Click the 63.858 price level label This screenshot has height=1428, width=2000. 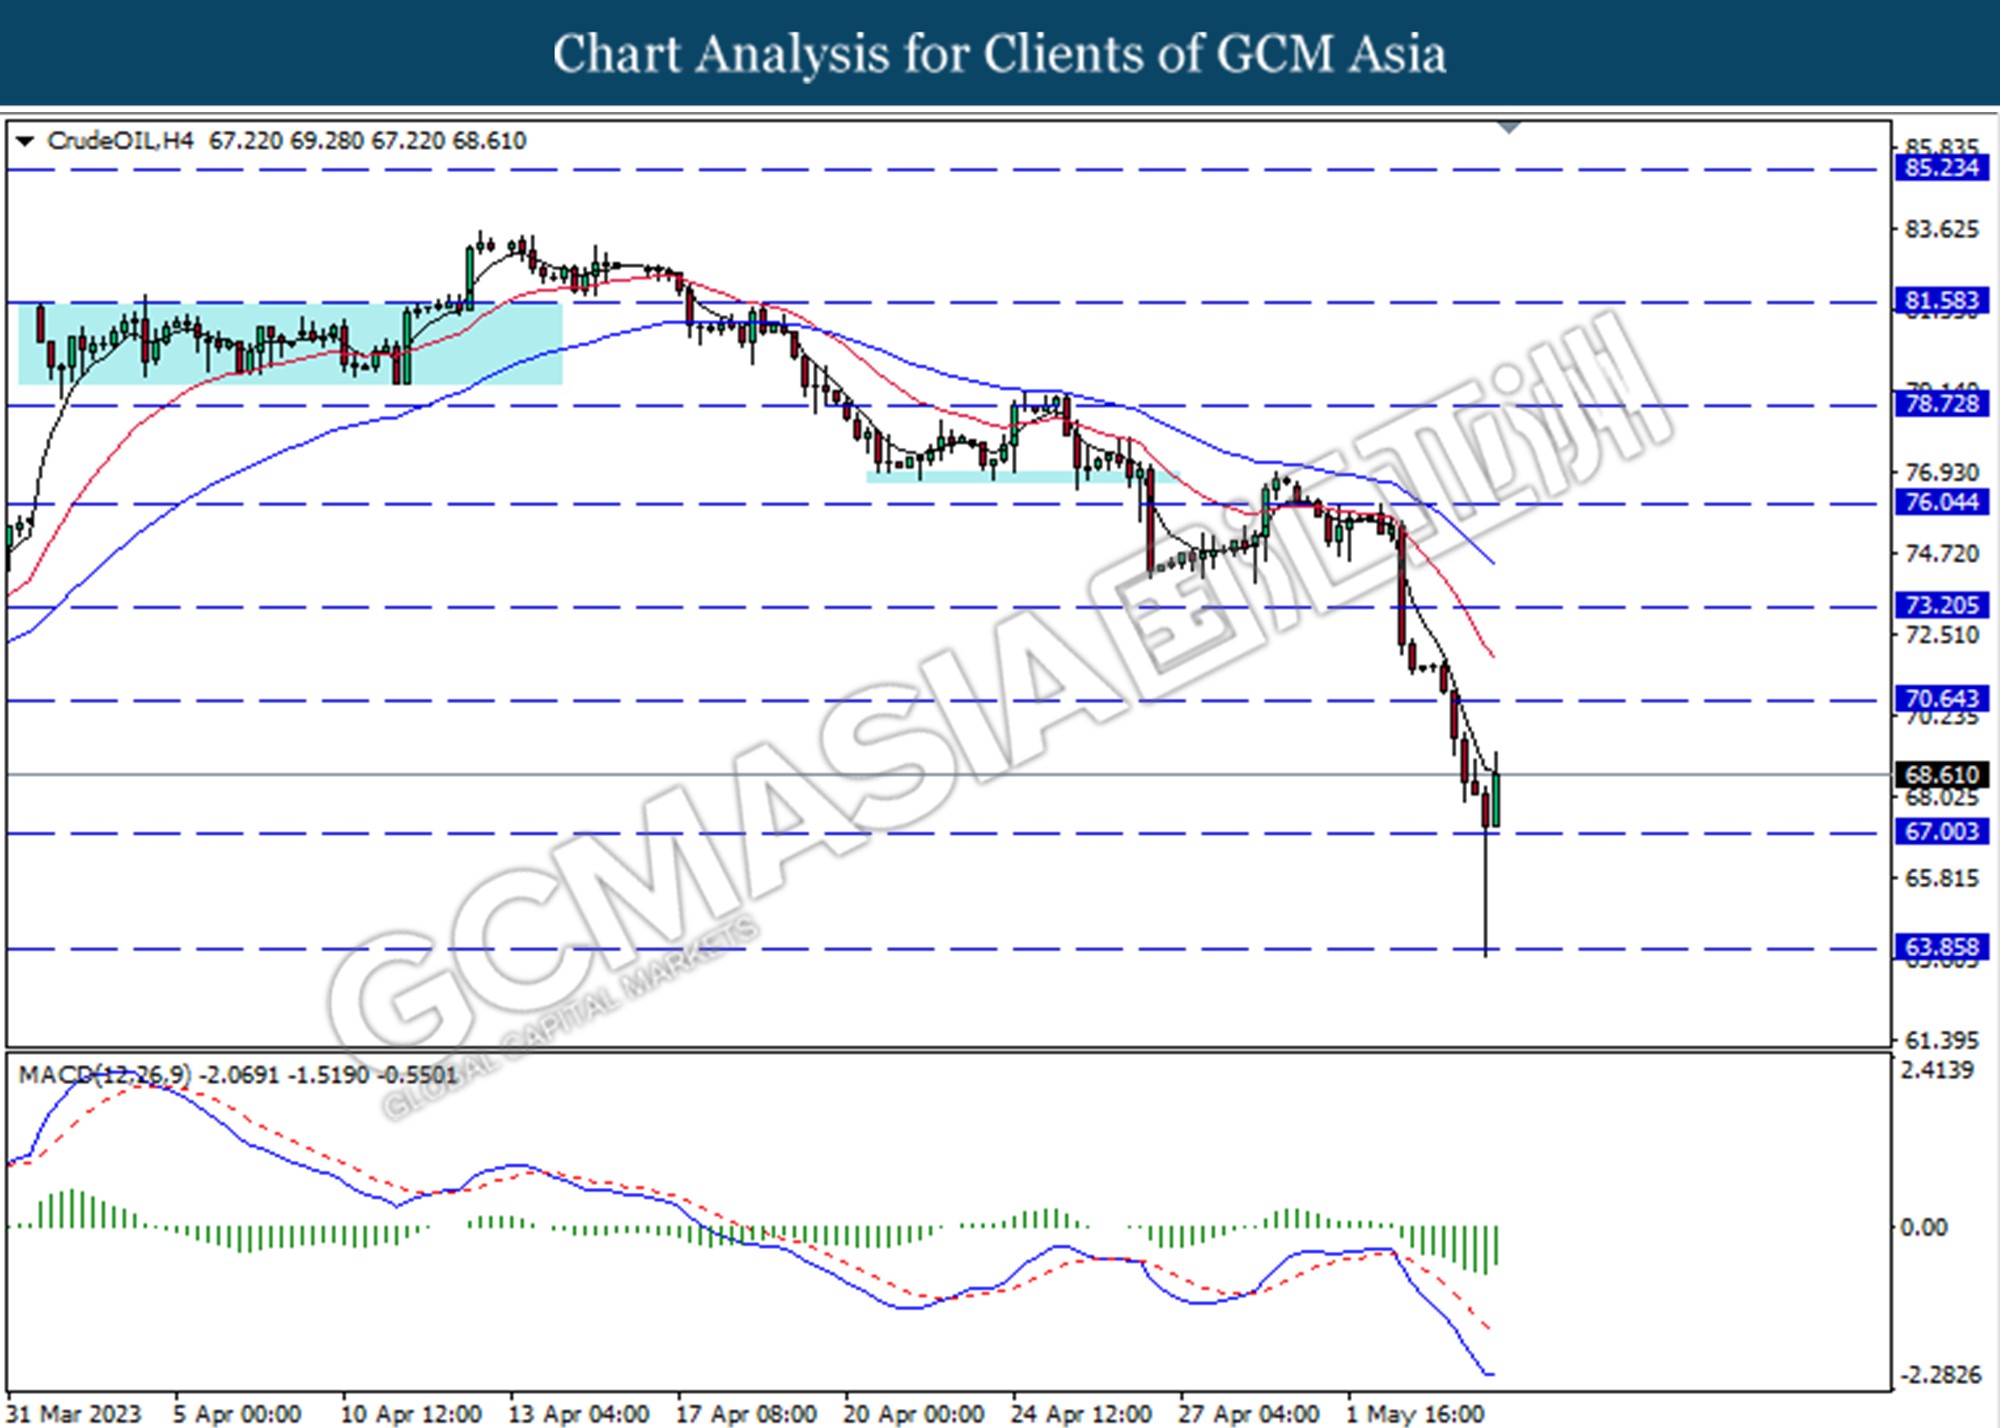[x=1941, y=947]
